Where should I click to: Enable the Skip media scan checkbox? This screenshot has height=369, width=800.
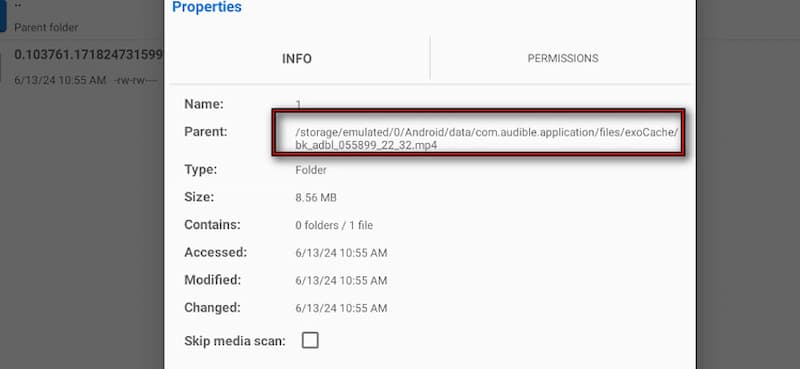pos(310,340)
